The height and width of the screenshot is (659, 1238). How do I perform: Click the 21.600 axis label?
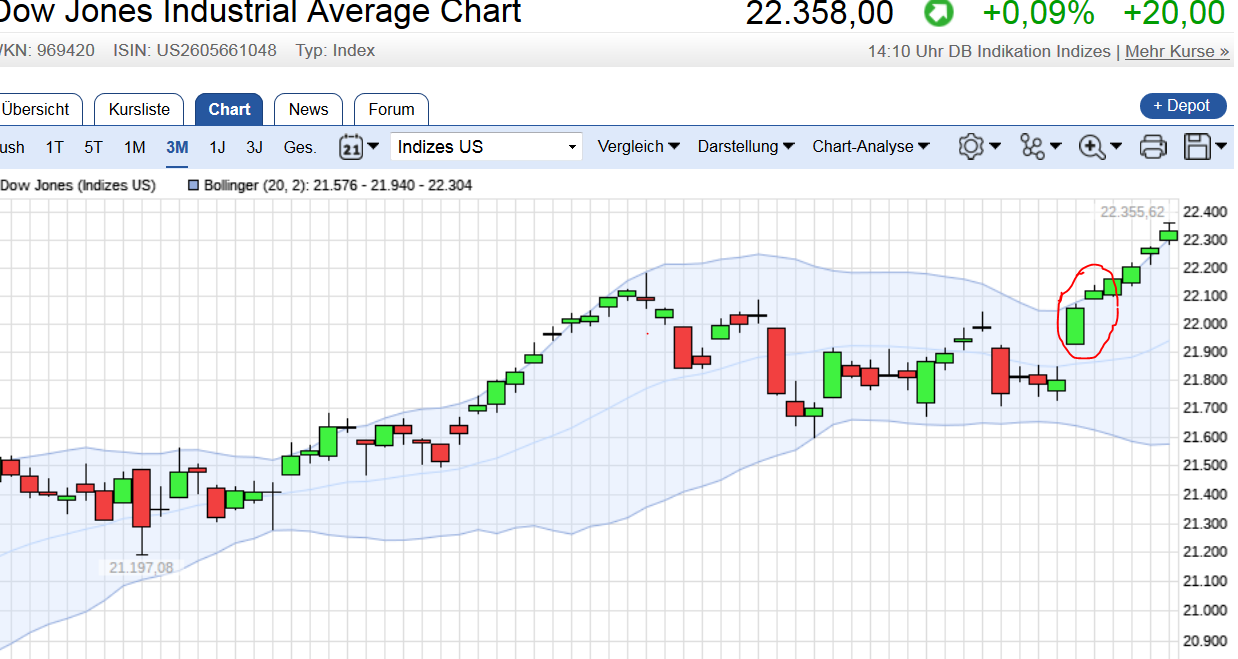coord(1204,437)
